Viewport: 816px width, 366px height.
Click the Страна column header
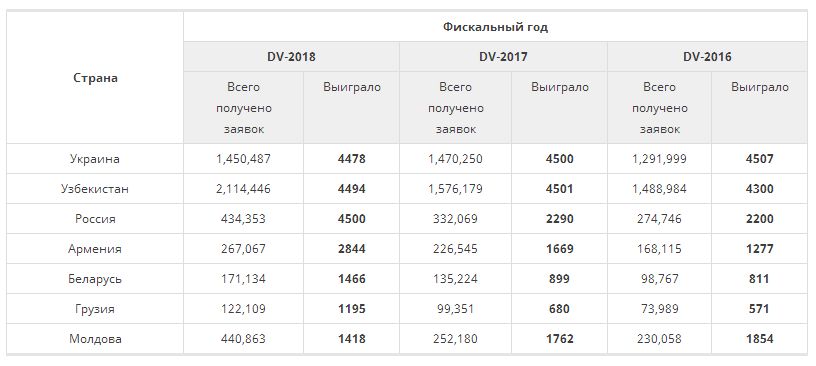[x=95, y=78]
